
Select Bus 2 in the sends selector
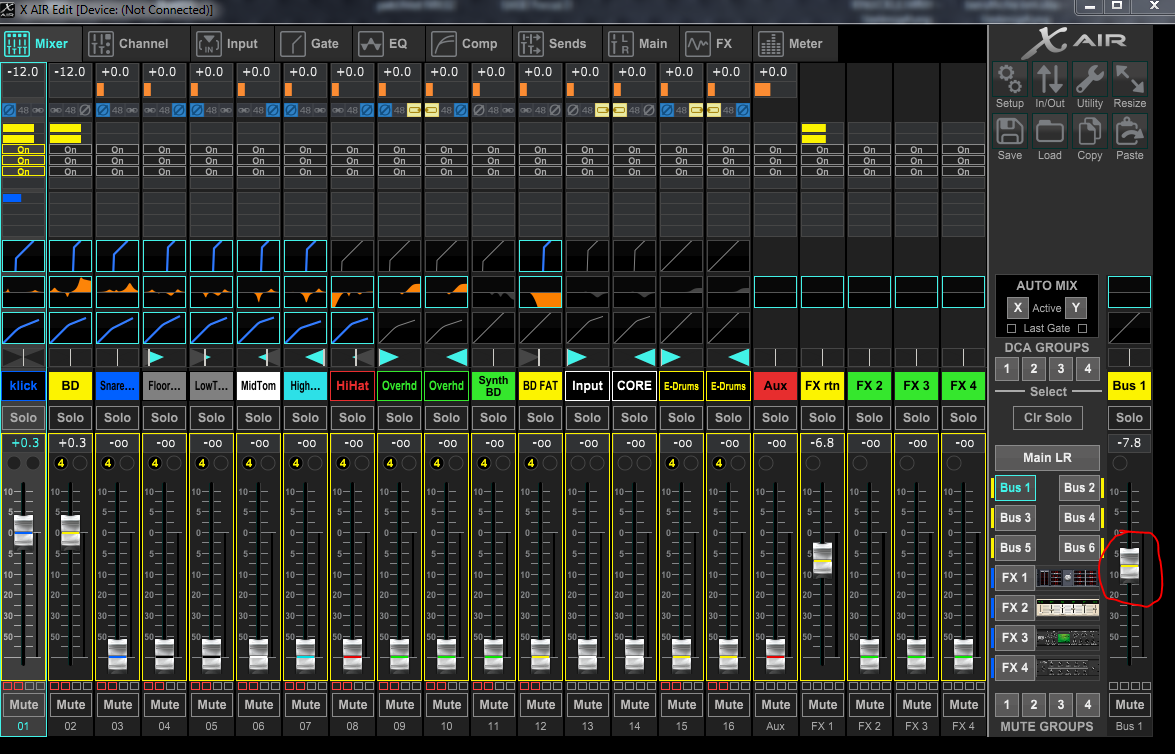(1079, 488)
